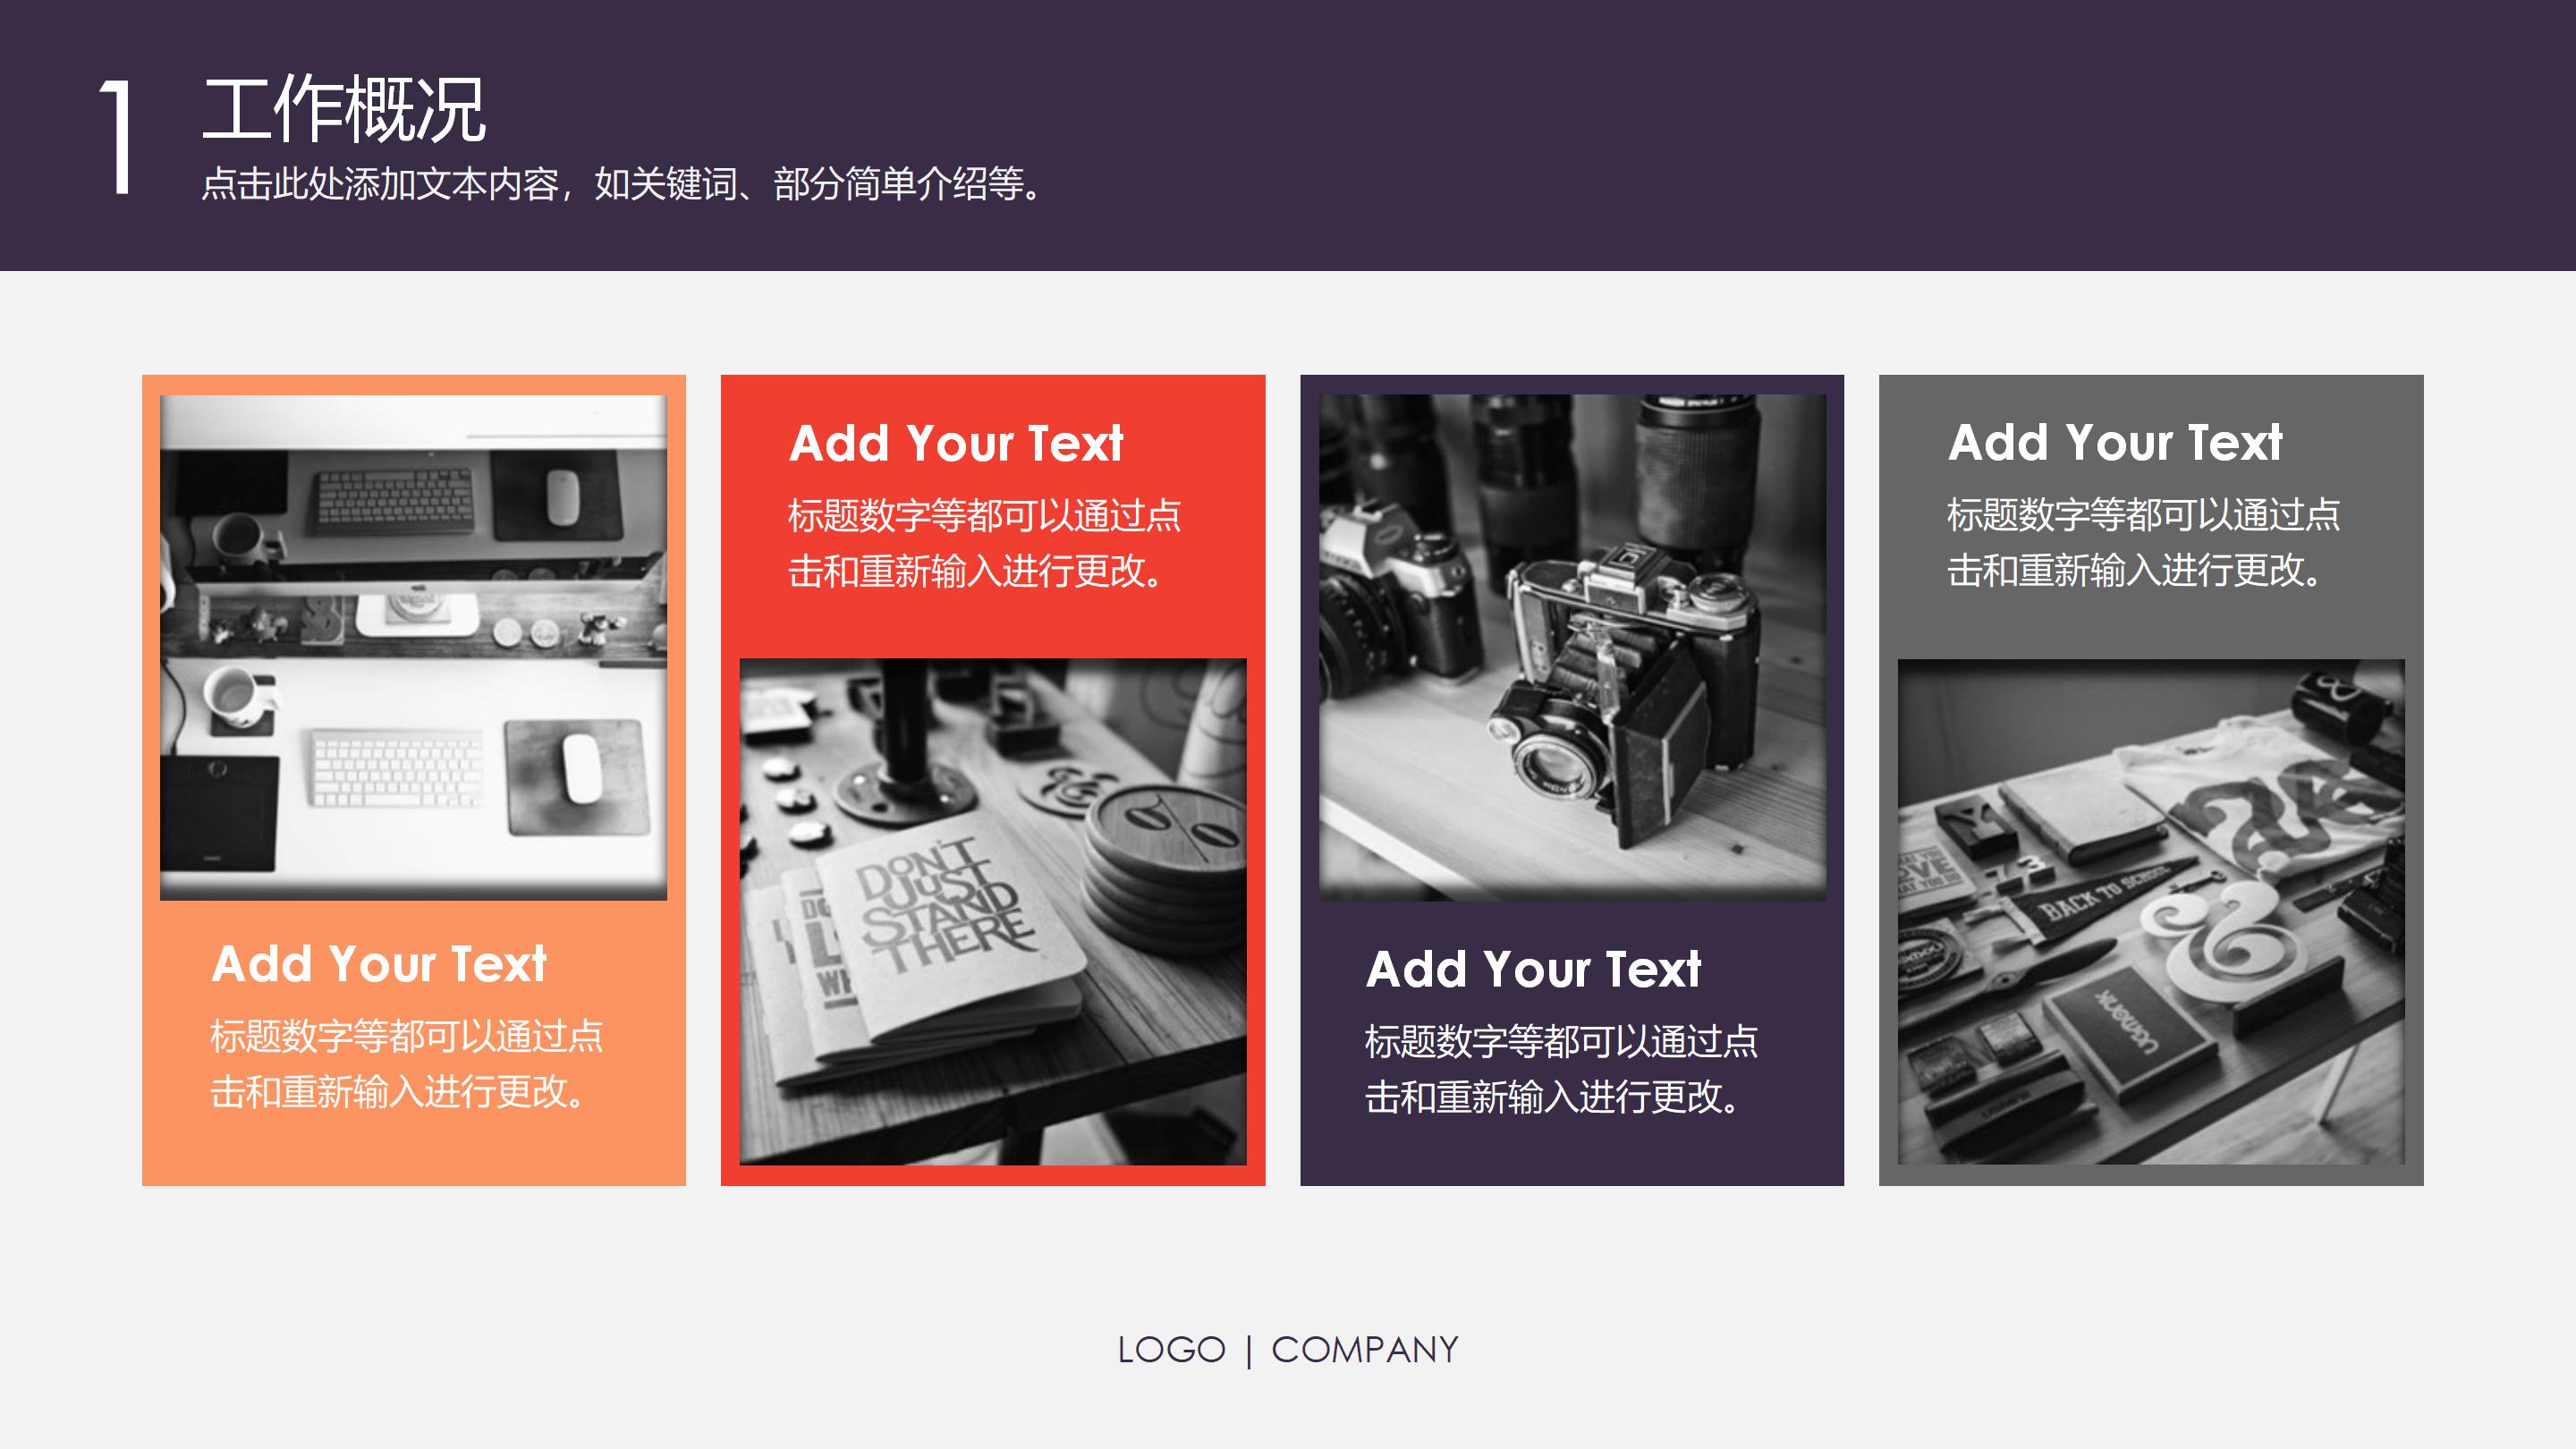Image resolution: width=2576 pixels, height=1449 pixels.
Task: Click 'Add Your Text' heading on gray card
Action: [2115, 443]
